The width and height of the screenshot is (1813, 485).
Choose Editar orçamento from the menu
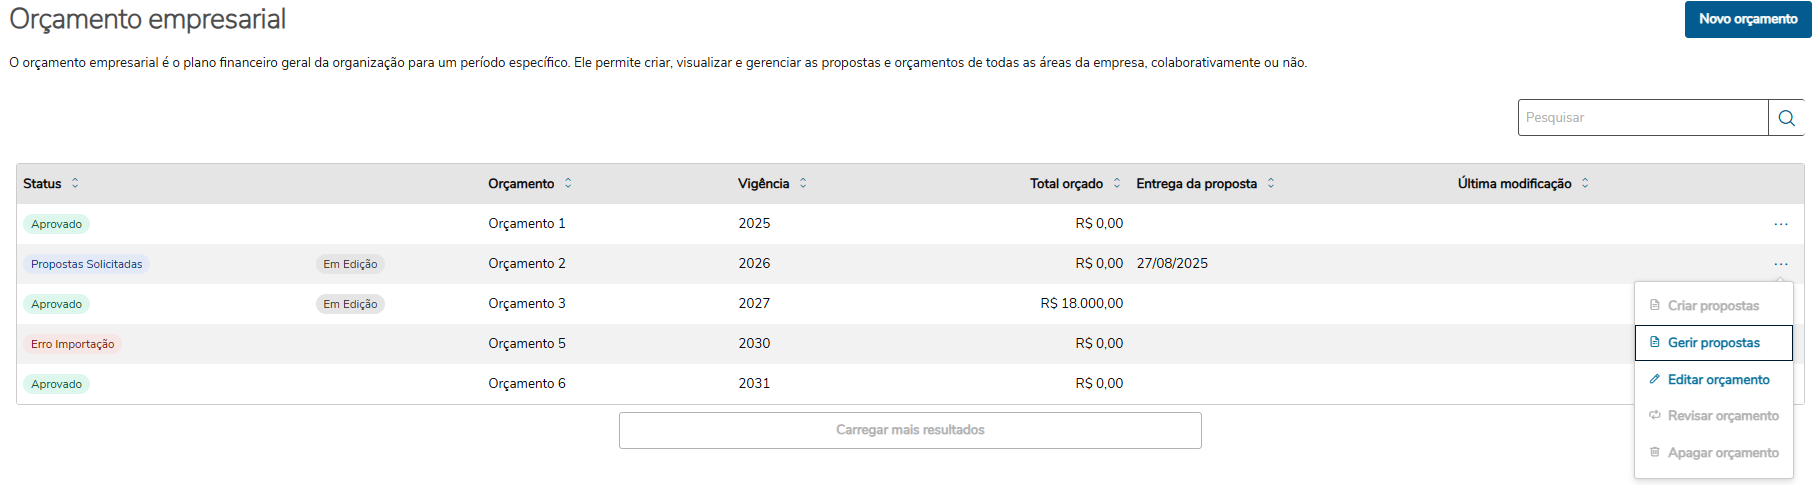point(1718,380)
